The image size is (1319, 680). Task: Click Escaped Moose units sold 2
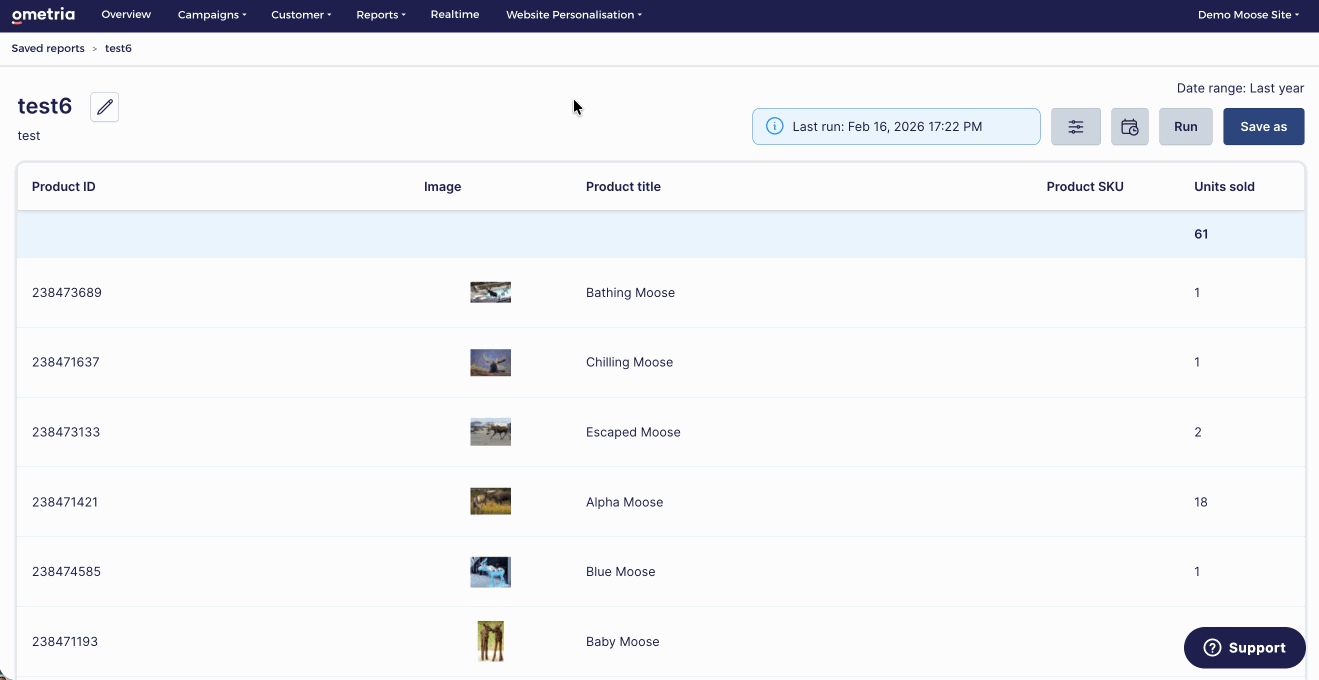click(x=1198, y=432)
